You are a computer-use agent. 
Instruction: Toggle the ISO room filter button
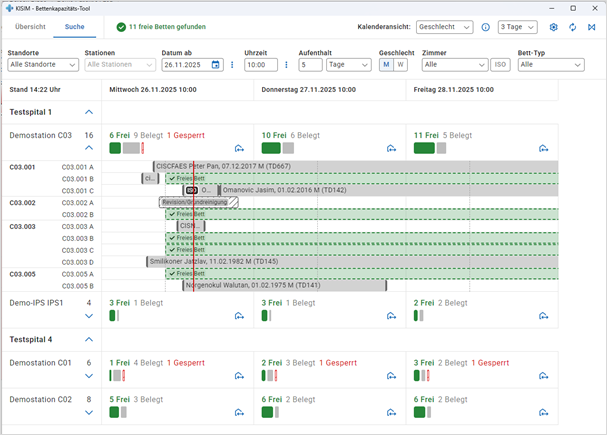(500, 65)
